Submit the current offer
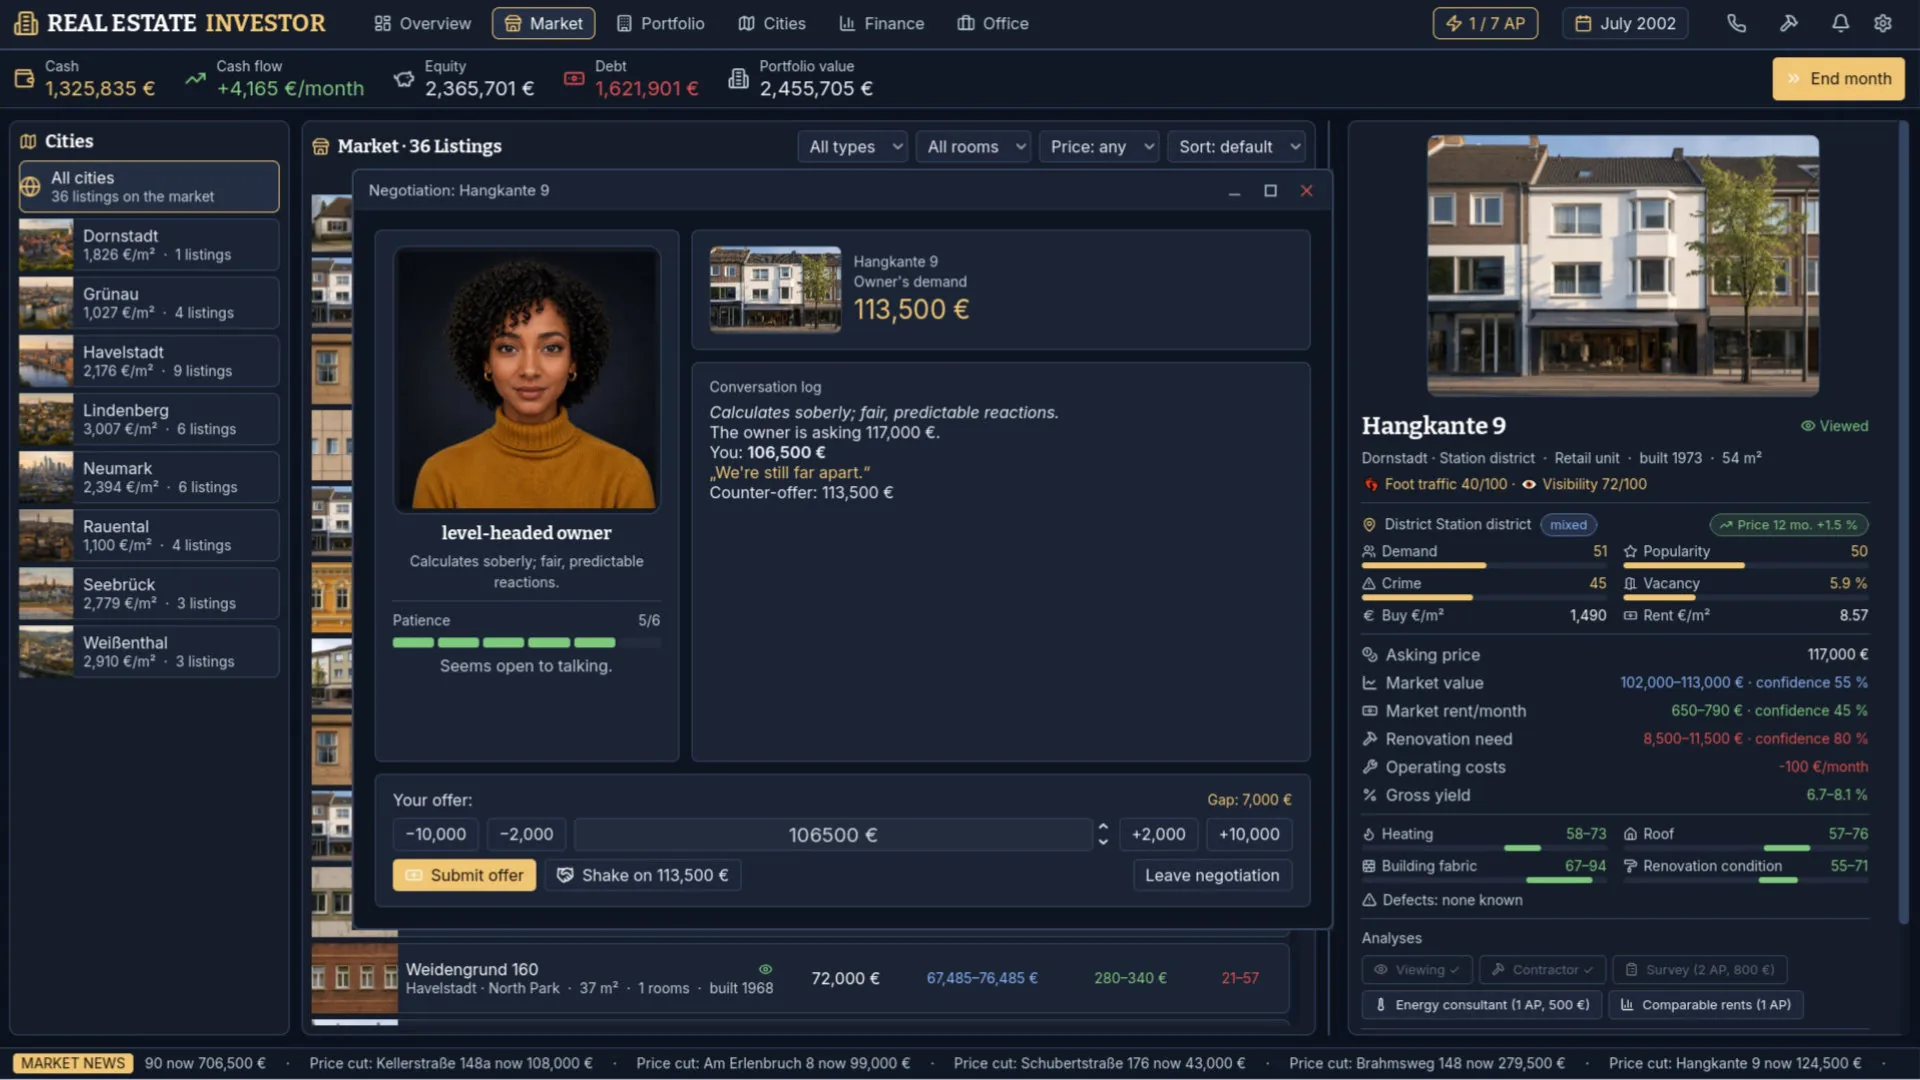 coord(464,875)
